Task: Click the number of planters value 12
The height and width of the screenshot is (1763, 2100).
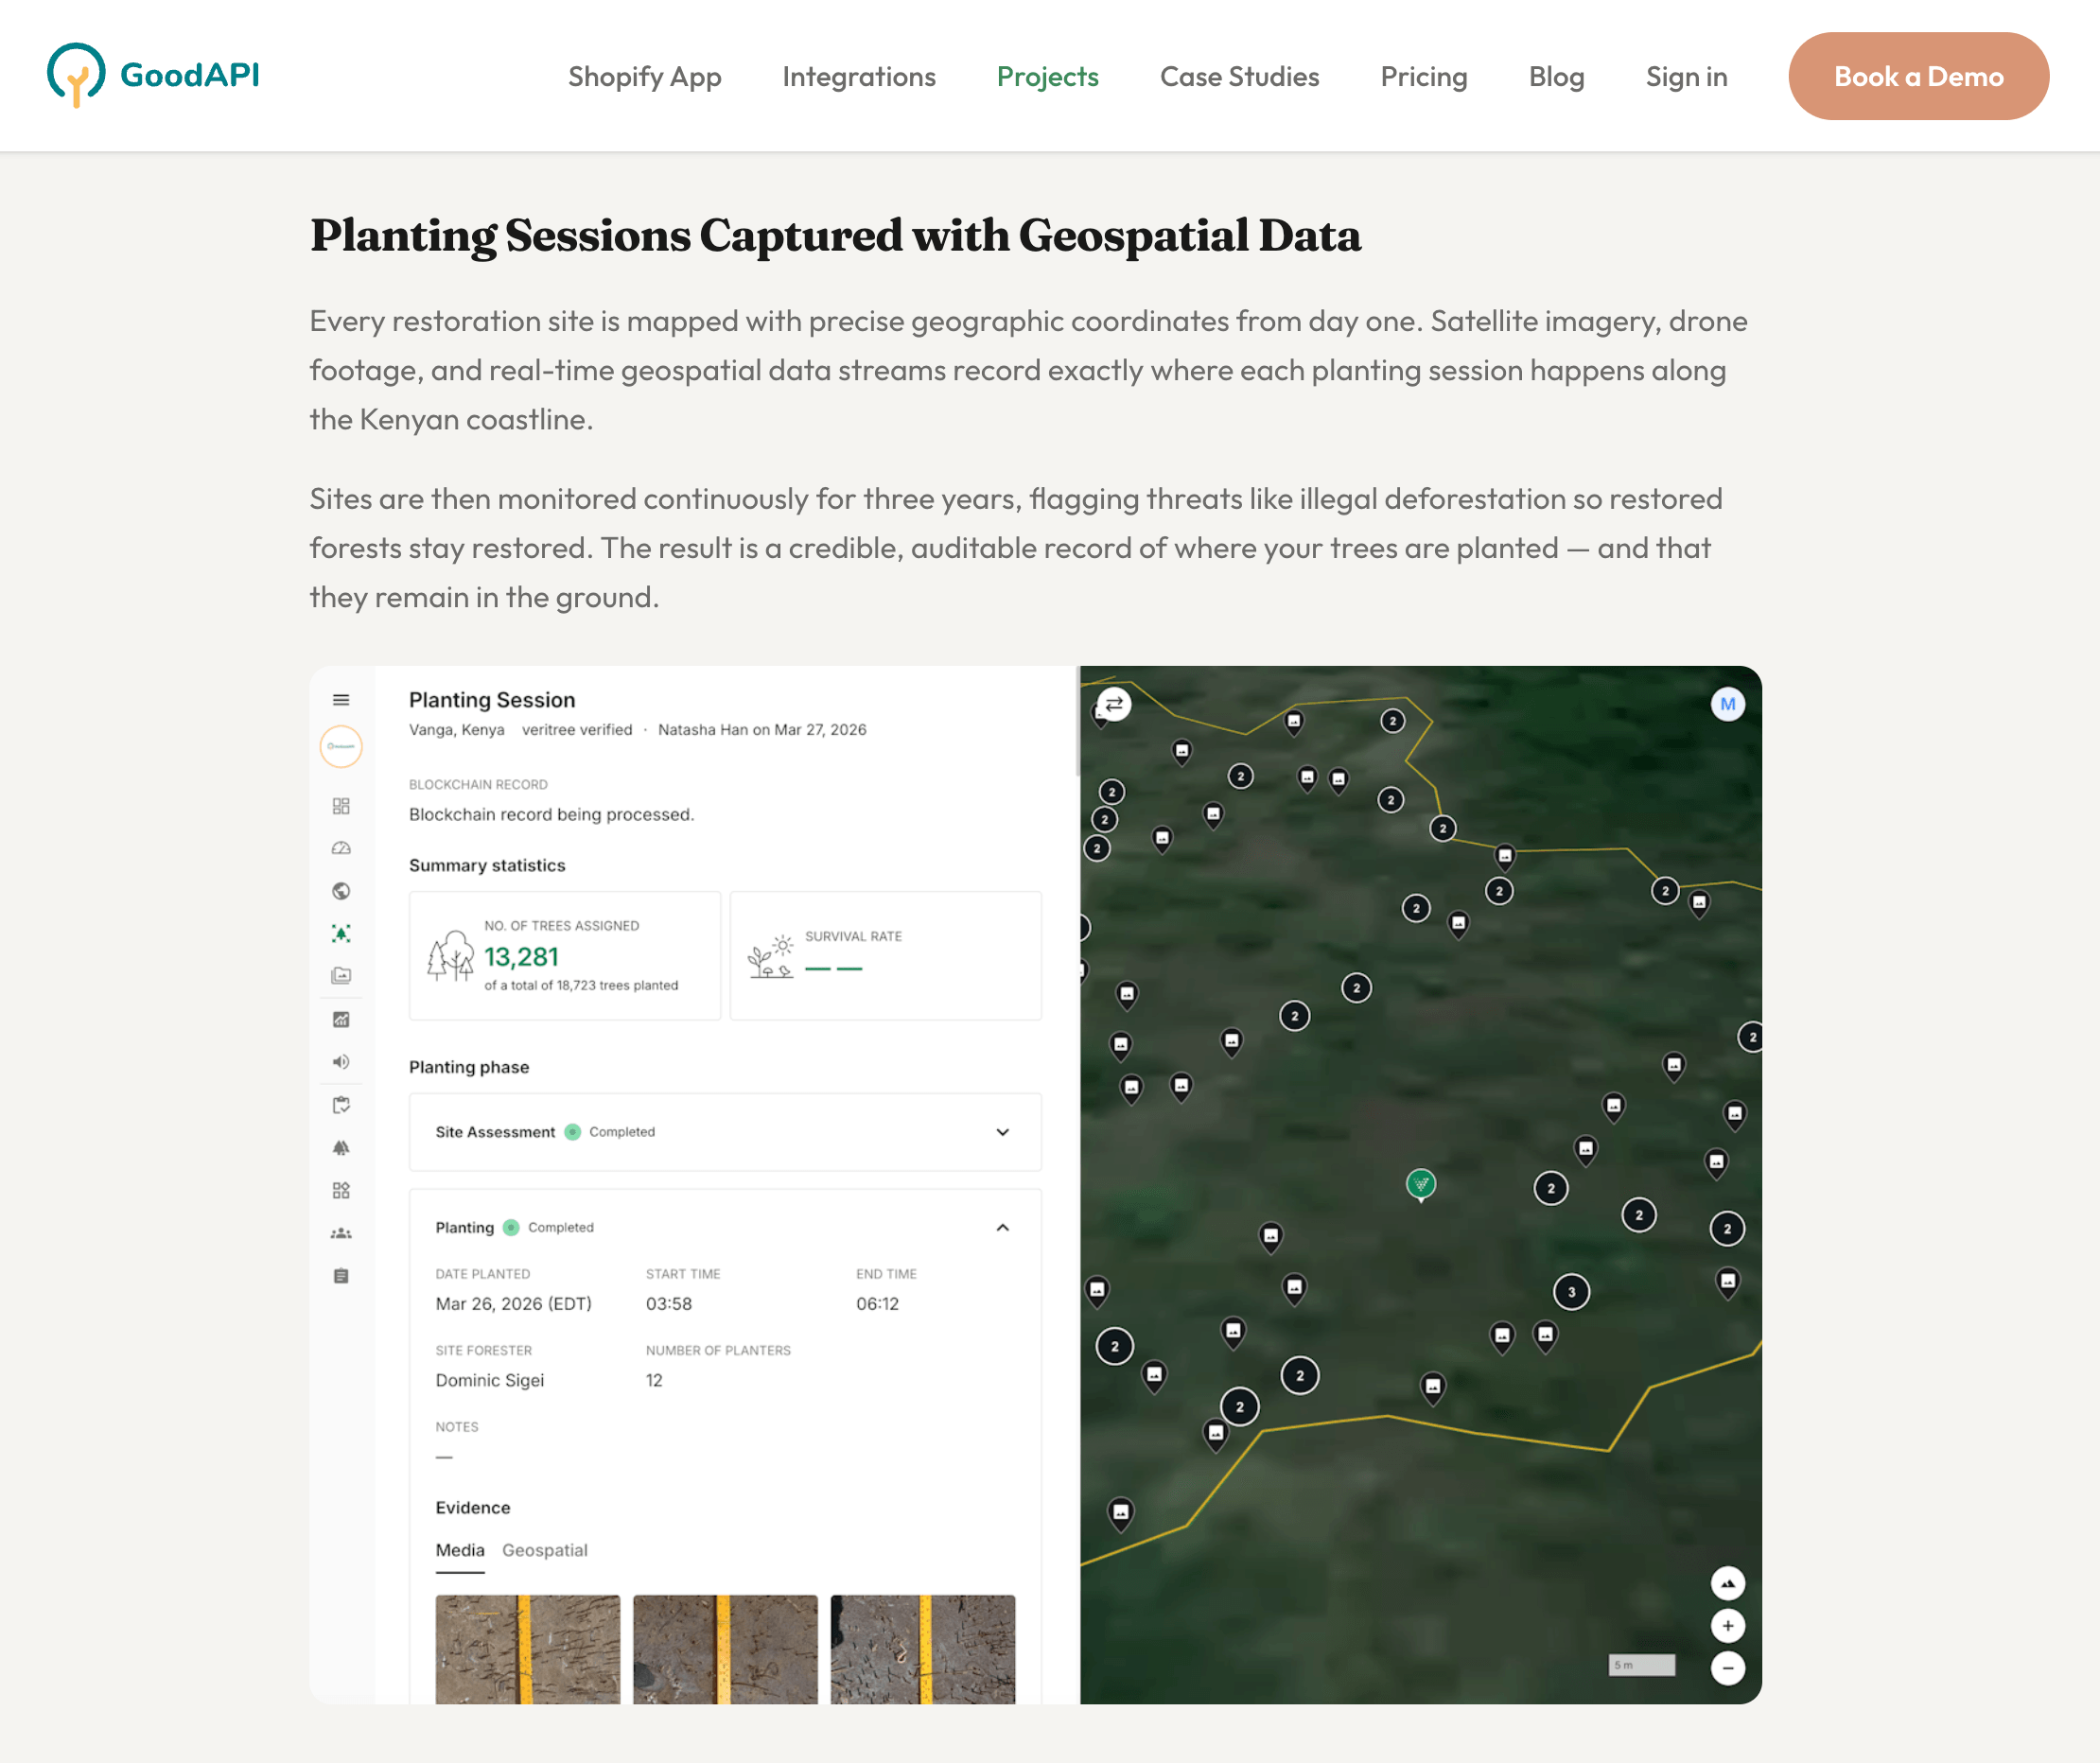Action: pos(653,1380)
